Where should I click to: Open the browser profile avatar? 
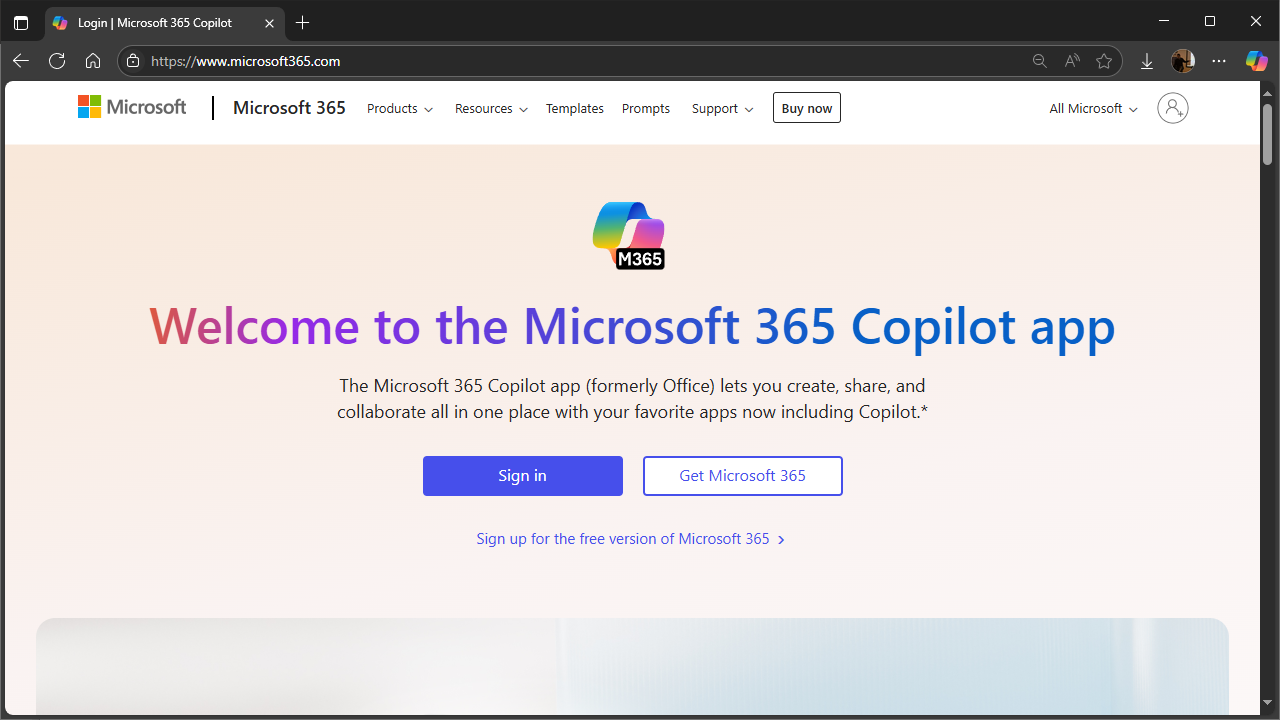tap(1183, 61)
